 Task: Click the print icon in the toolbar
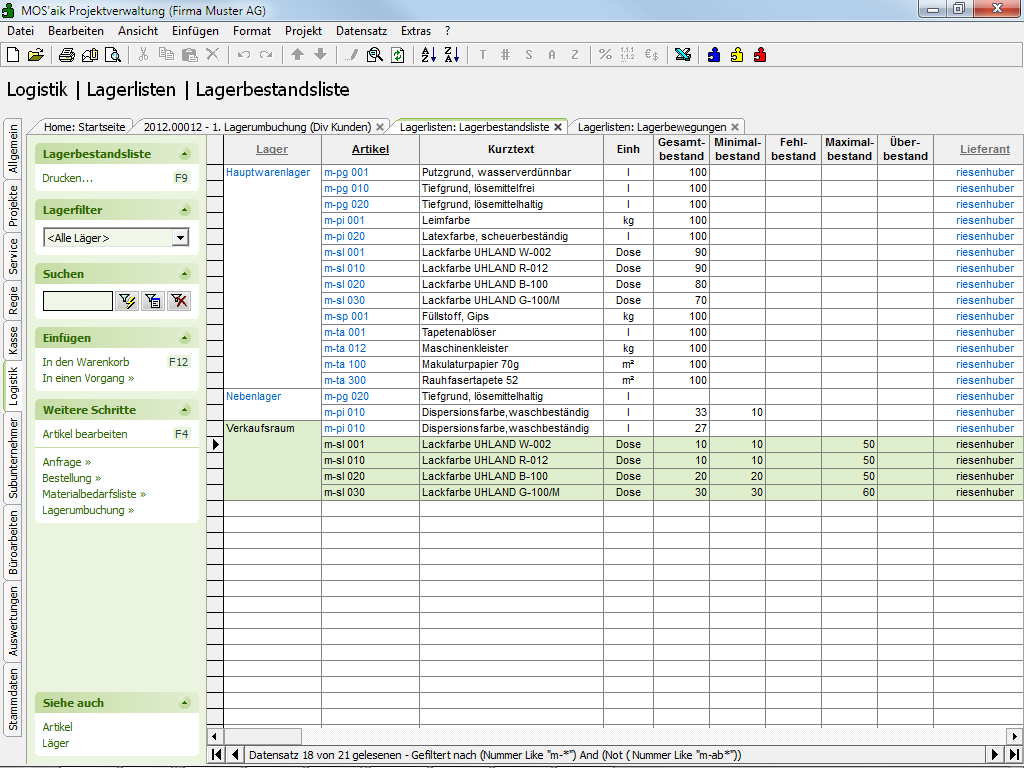pyautogui.click(x=66, y=55)
